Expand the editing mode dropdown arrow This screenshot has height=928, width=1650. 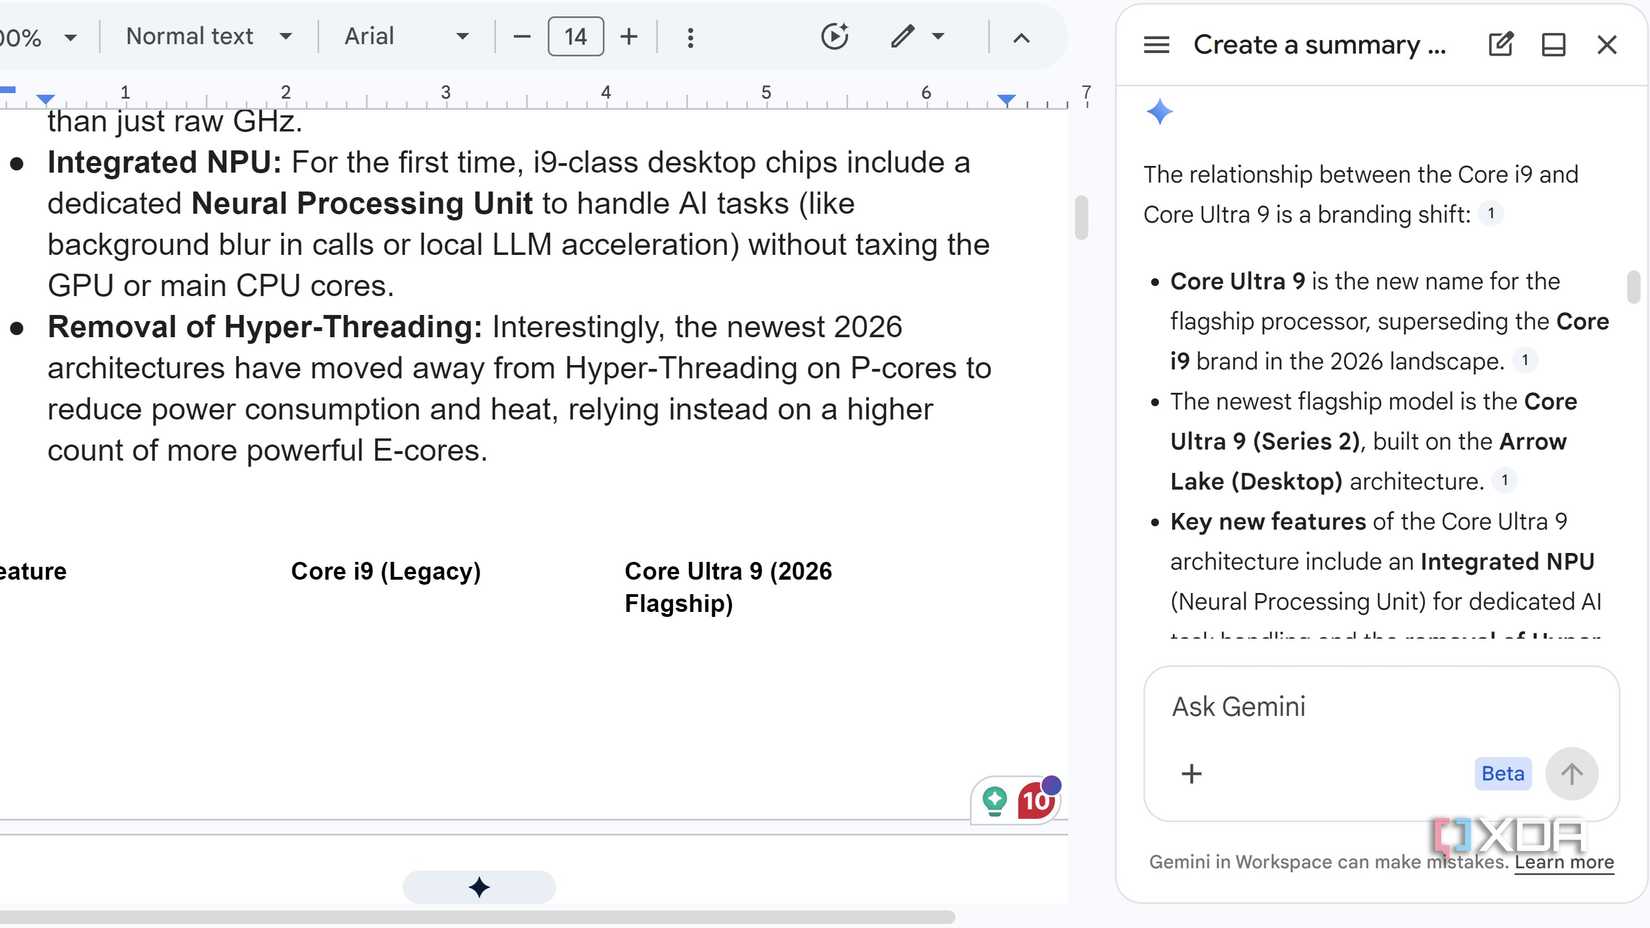[x=938, y=37]
